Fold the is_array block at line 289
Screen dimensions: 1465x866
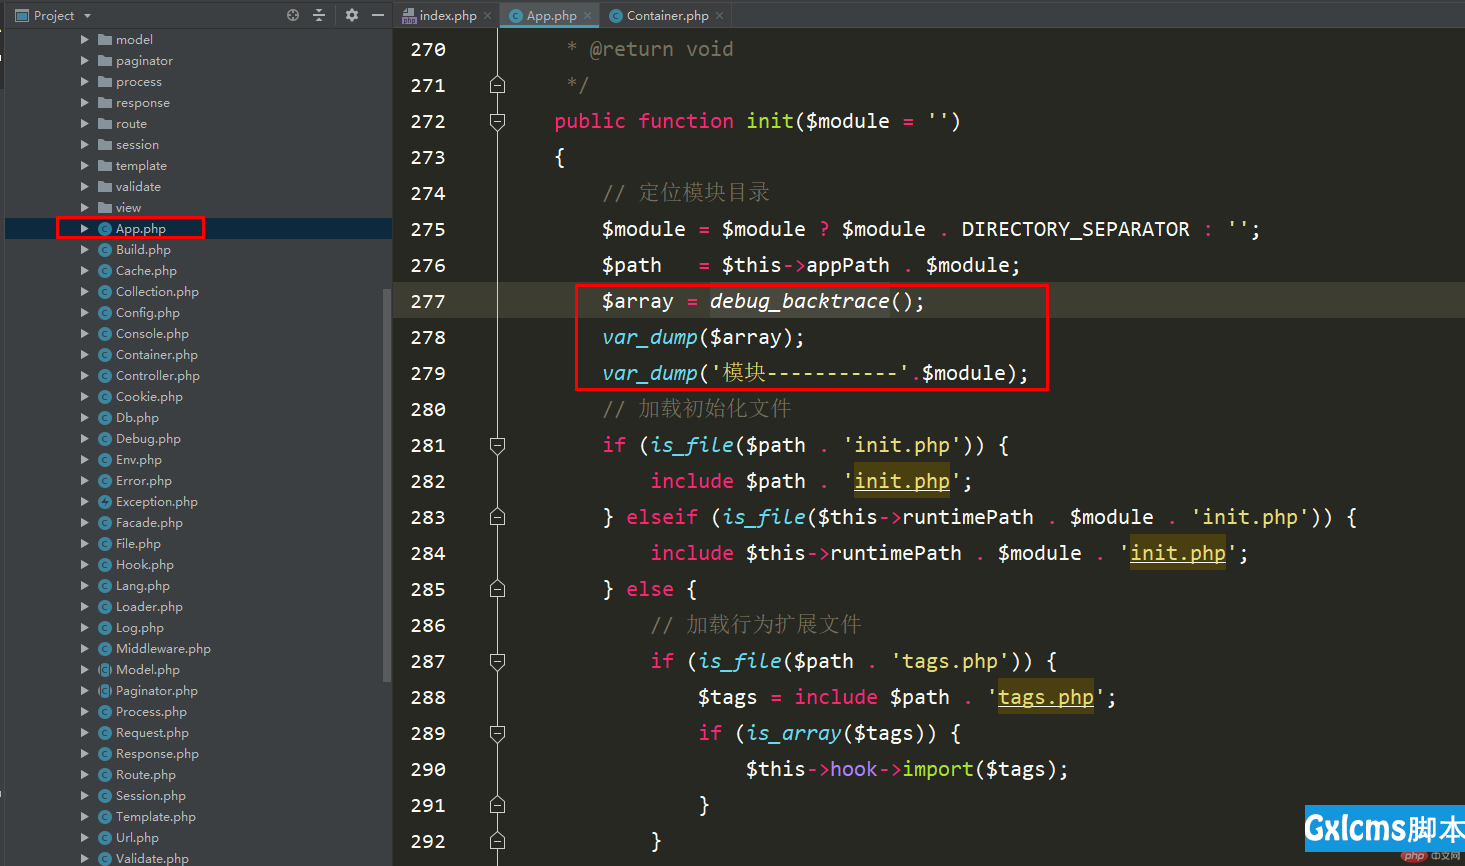pos(497,733)
